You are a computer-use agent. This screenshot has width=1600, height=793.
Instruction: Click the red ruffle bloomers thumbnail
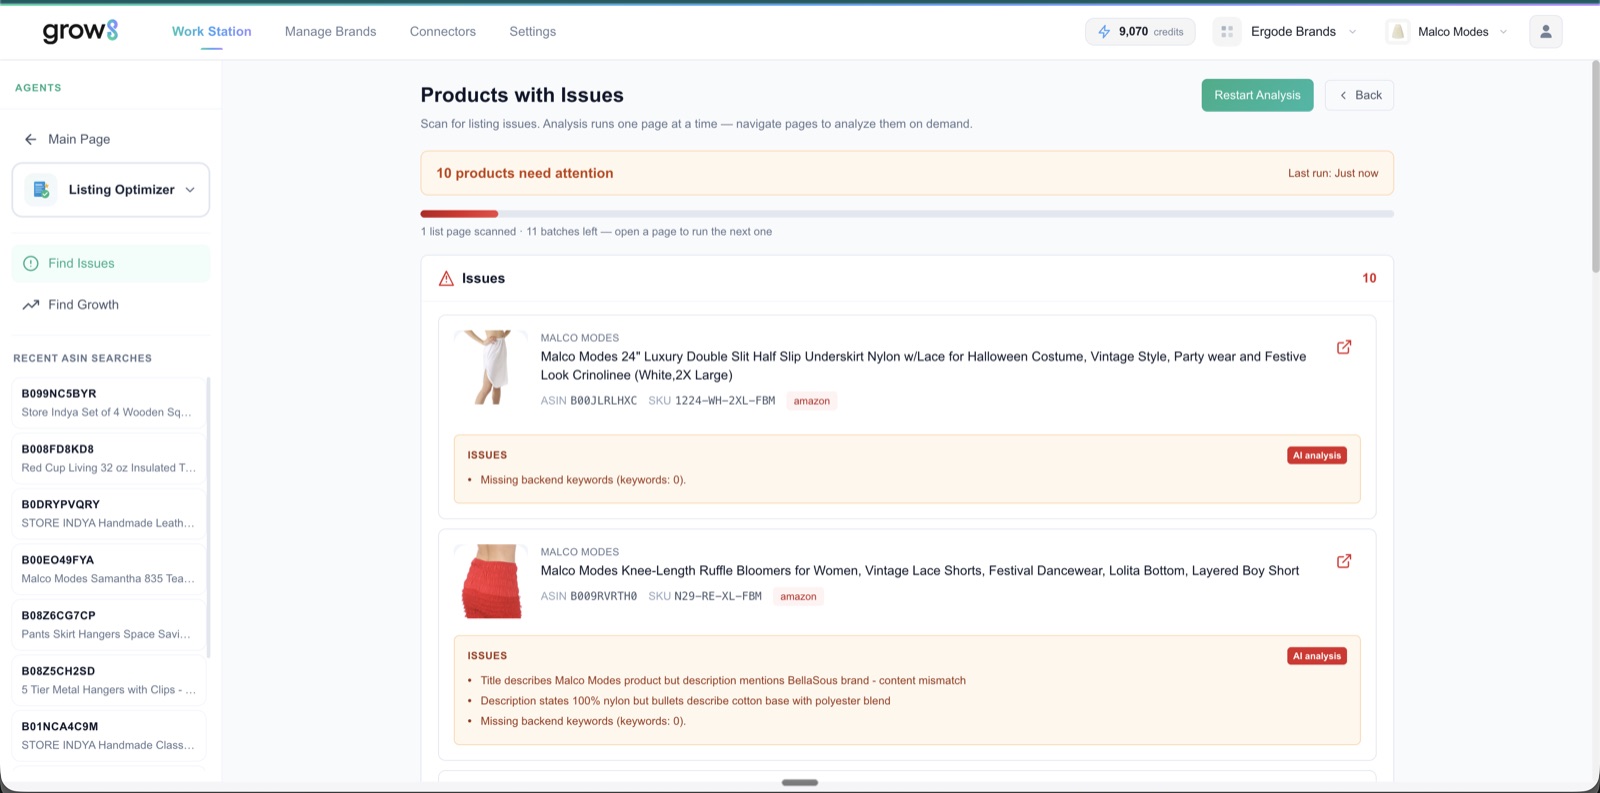490,581
